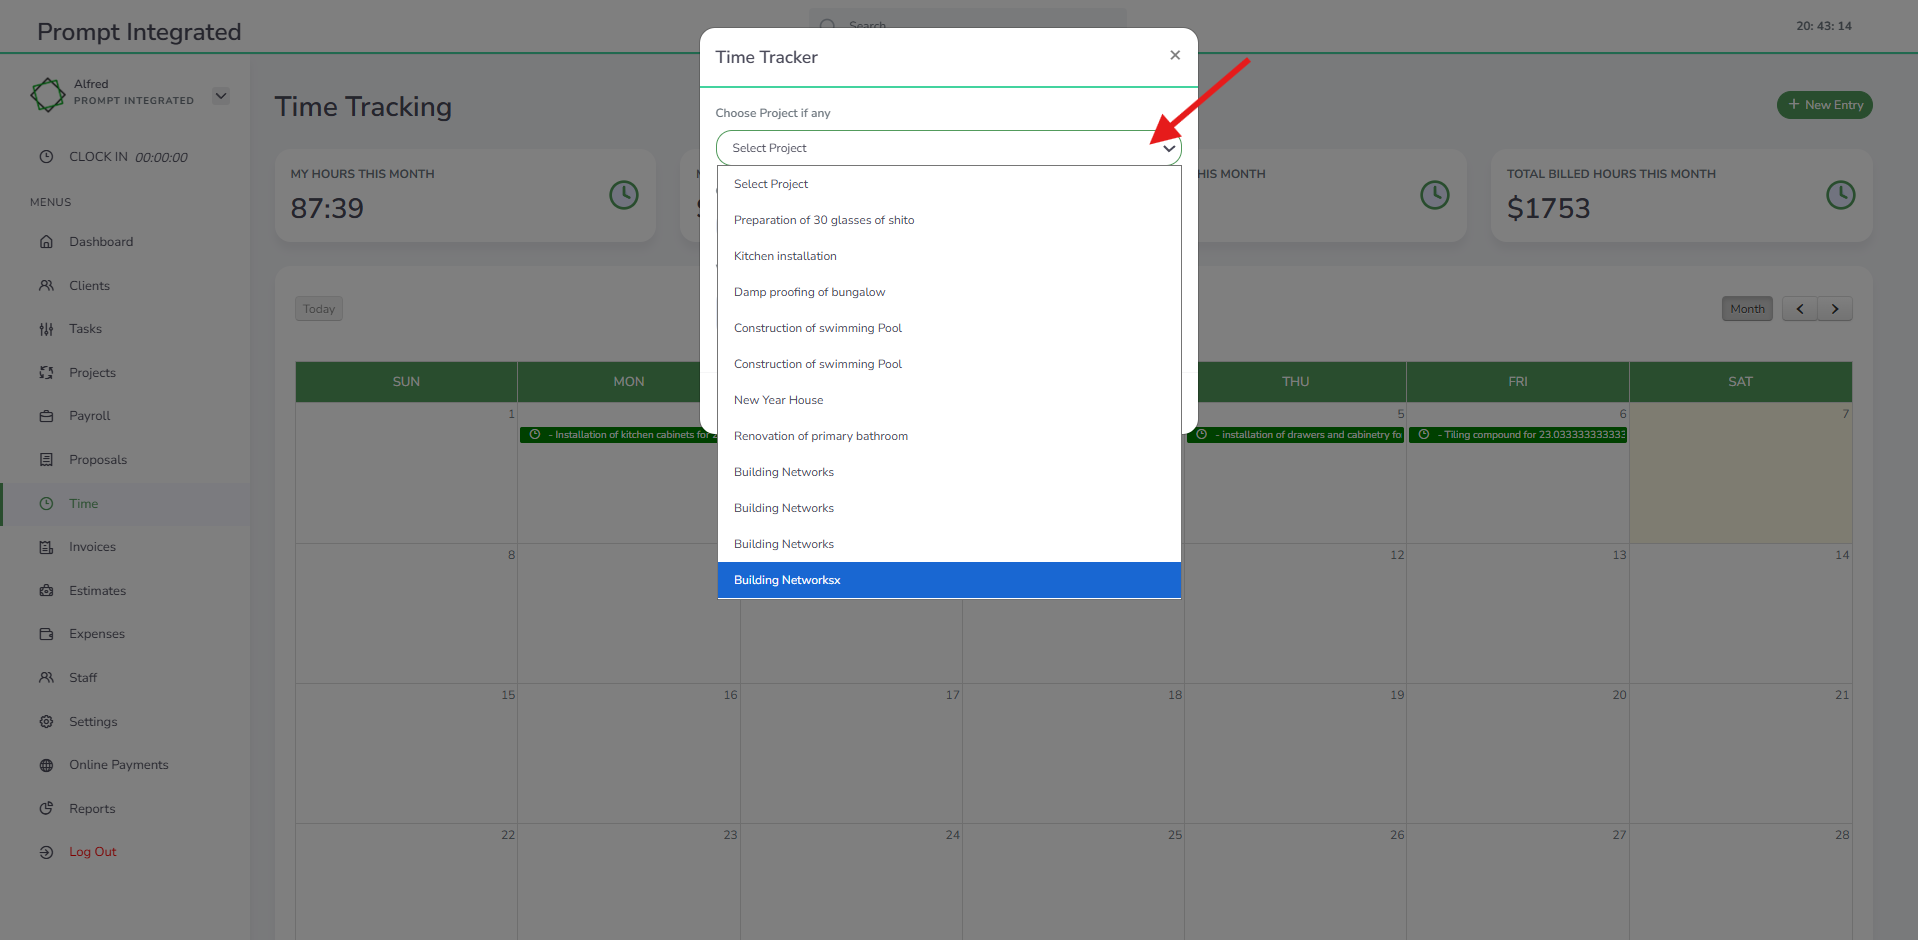Screen dimensions: 1918x940
Task: Expand the Alfred account dropdown chevron
Action: click(x=221, y=96)
